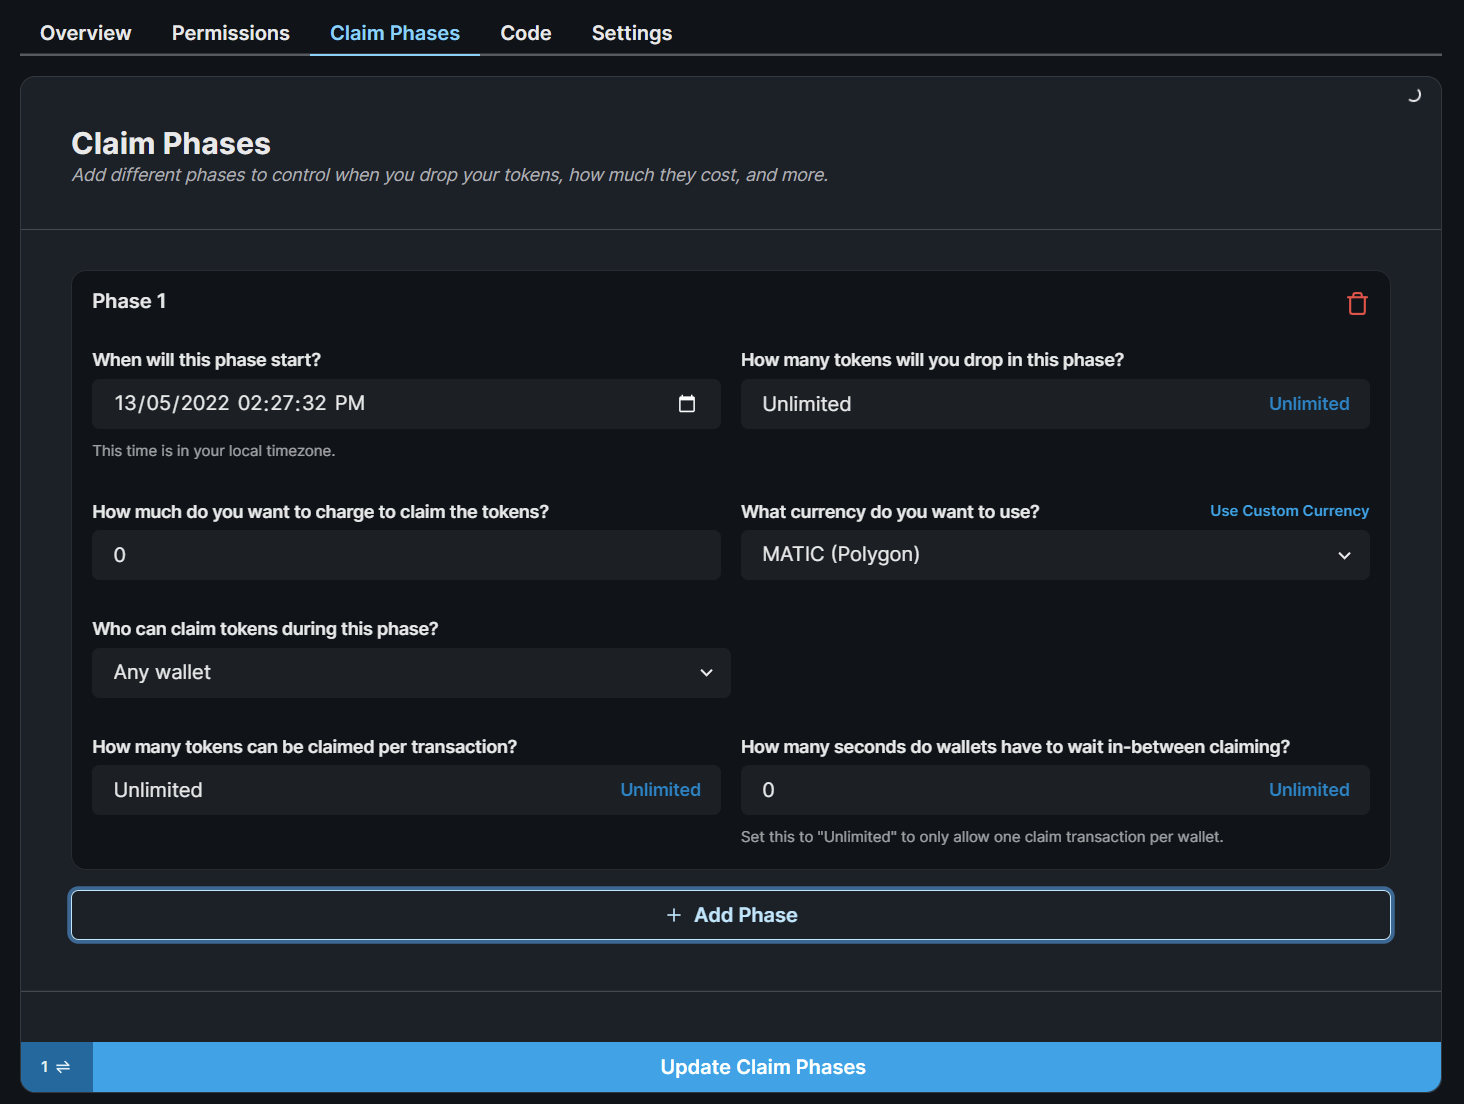Open the MATIC (Polygon) currency dropdown
This screenshot has height=1104, width=1464.
1054,555
